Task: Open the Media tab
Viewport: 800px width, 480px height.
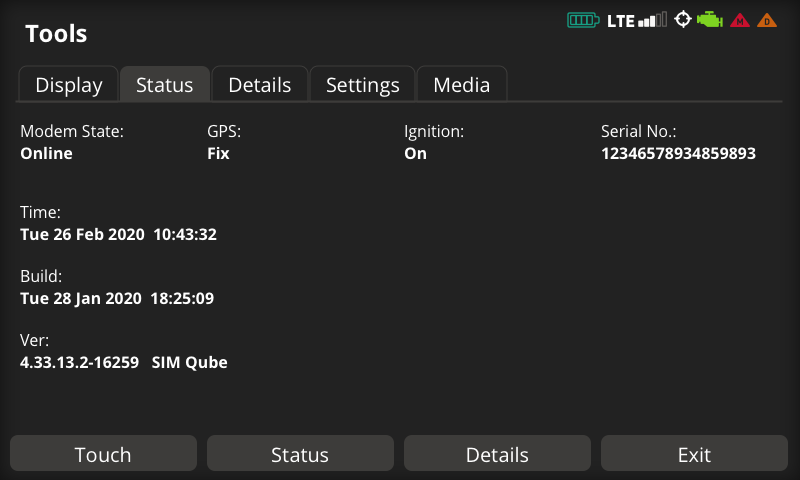Action: click(462, 85)
